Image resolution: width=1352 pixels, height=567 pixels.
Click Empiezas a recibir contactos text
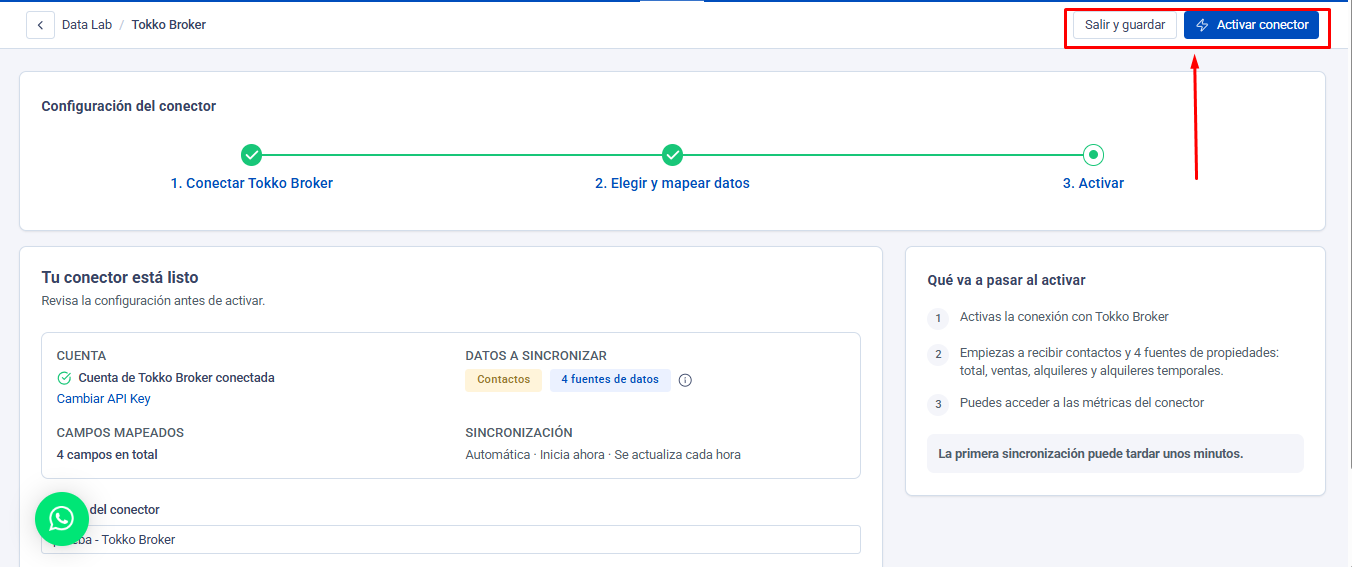1119,362
